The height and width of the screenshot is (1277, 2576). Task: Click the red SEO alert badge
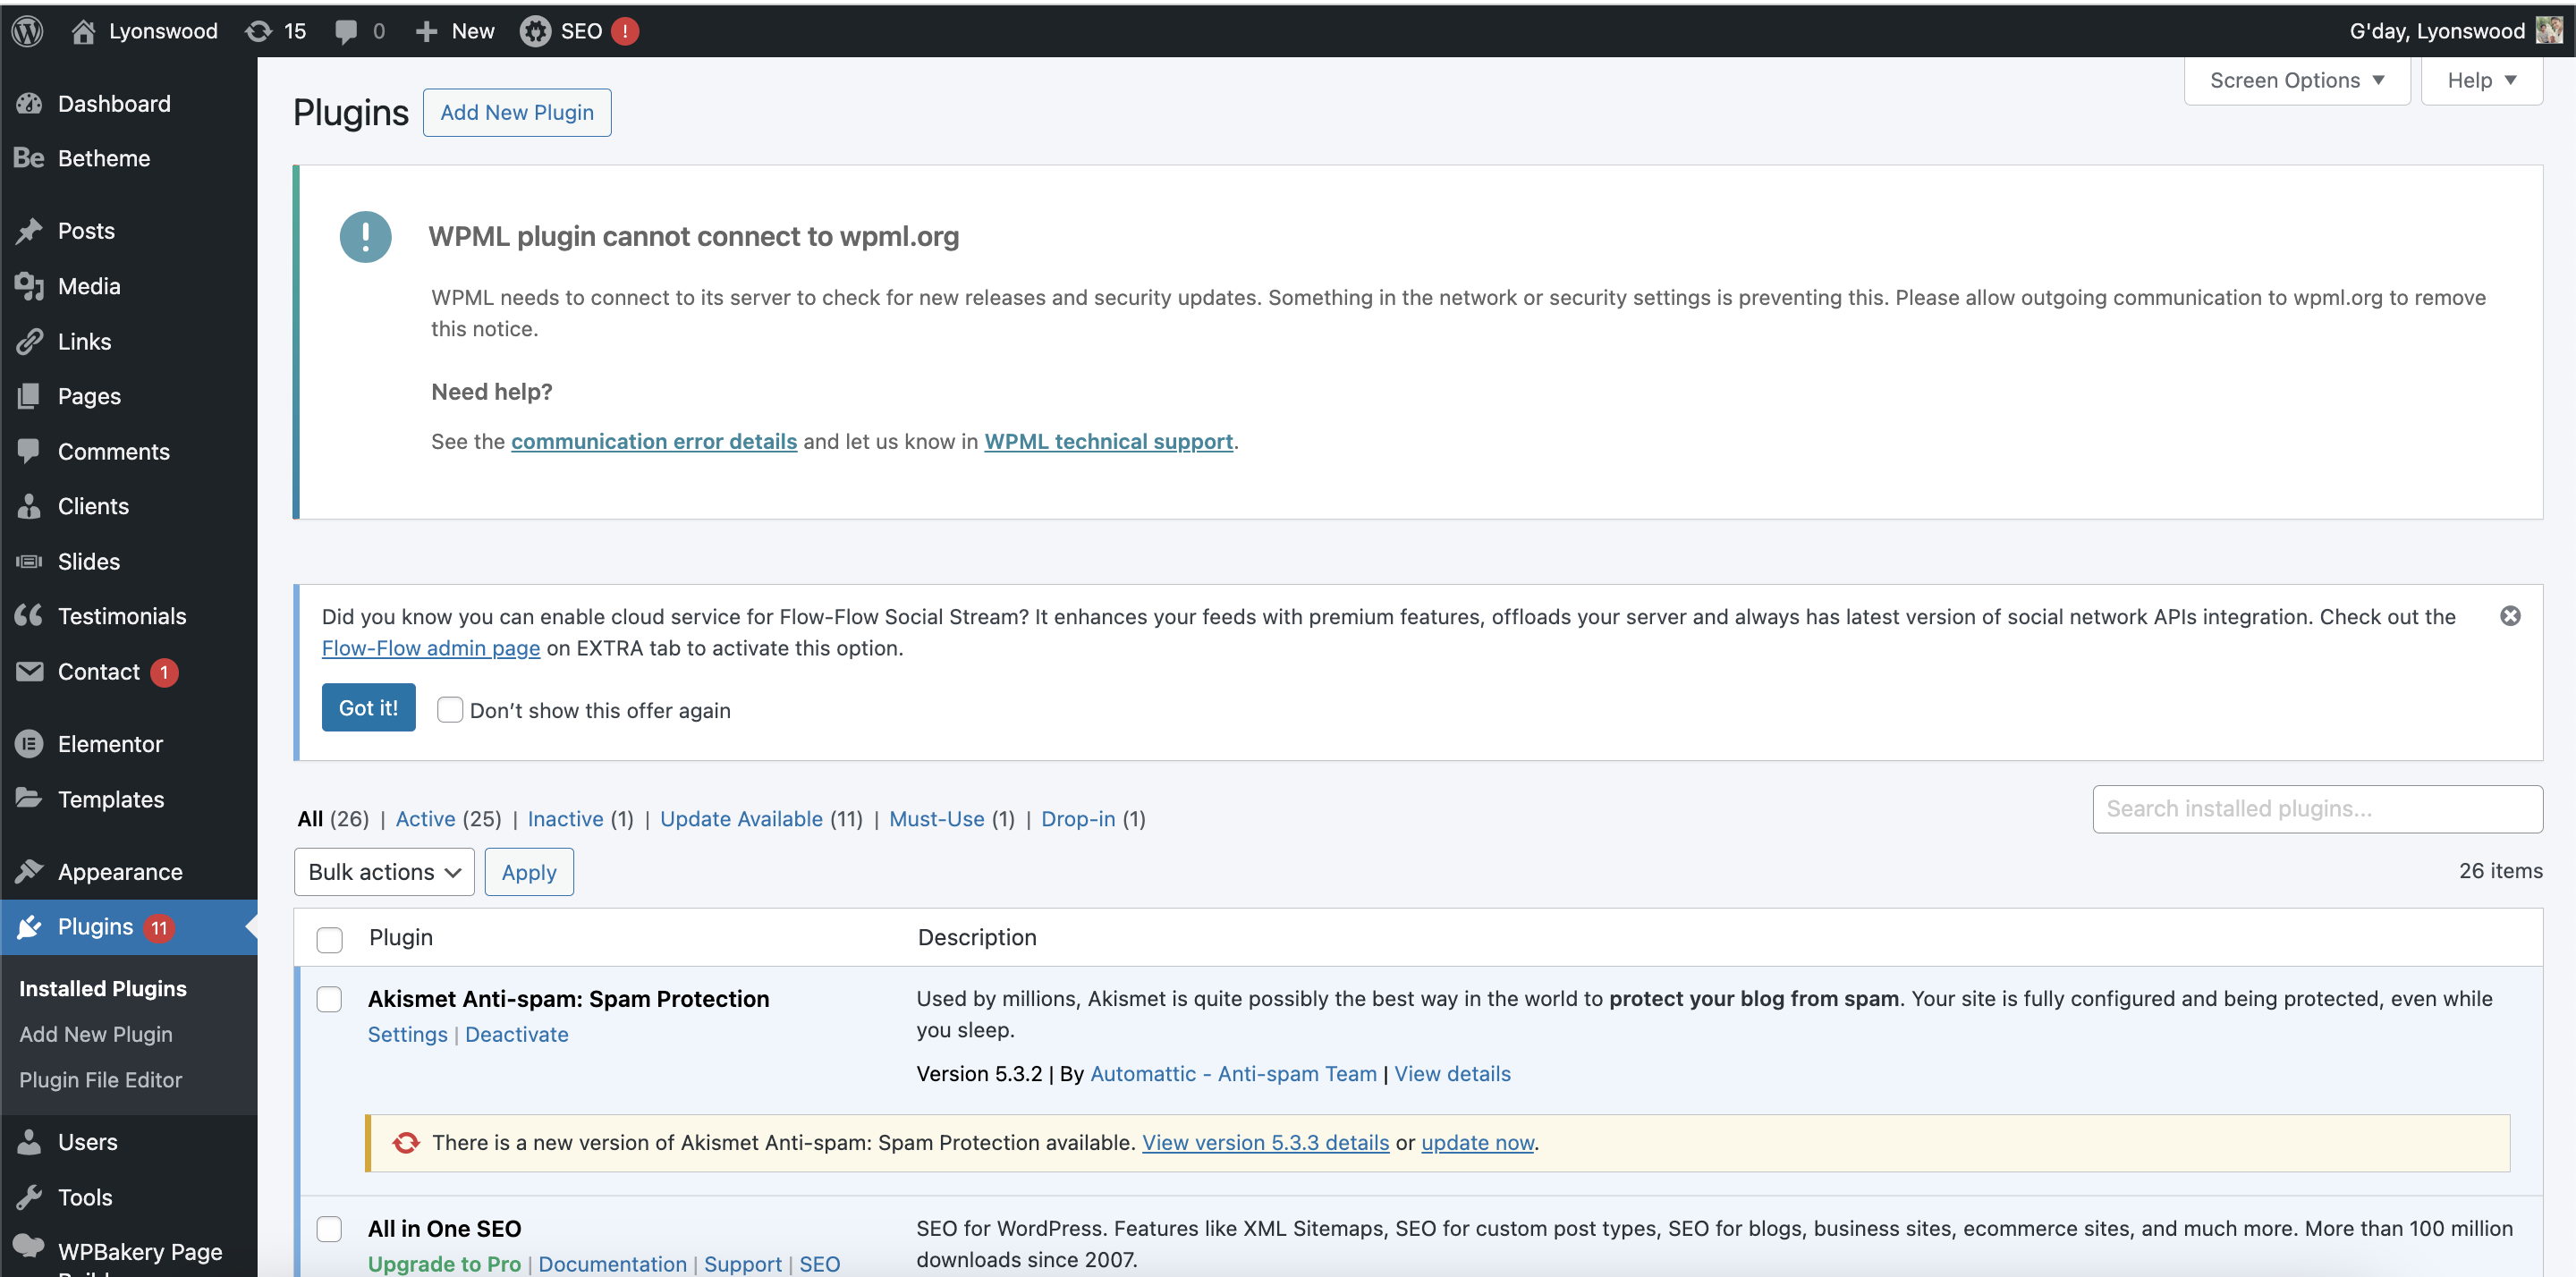pyautogui.click(x=625, y=31)
